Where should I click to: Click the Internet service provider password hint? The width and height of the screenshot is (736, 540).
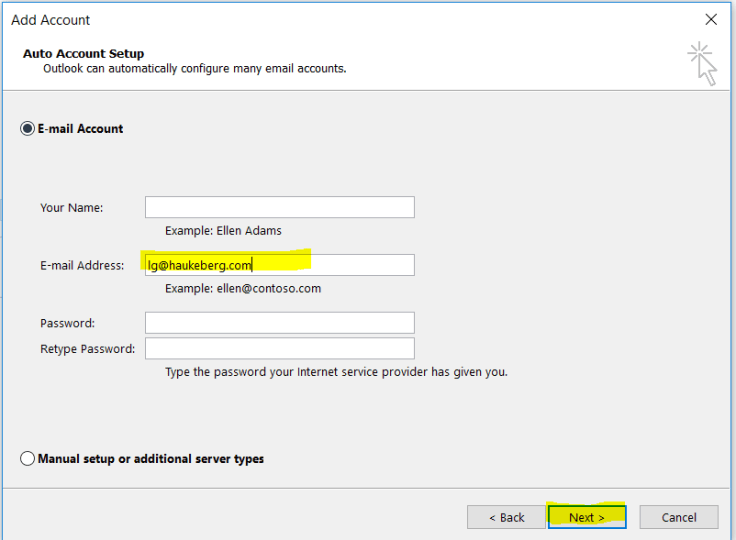[x=336, y=372]
